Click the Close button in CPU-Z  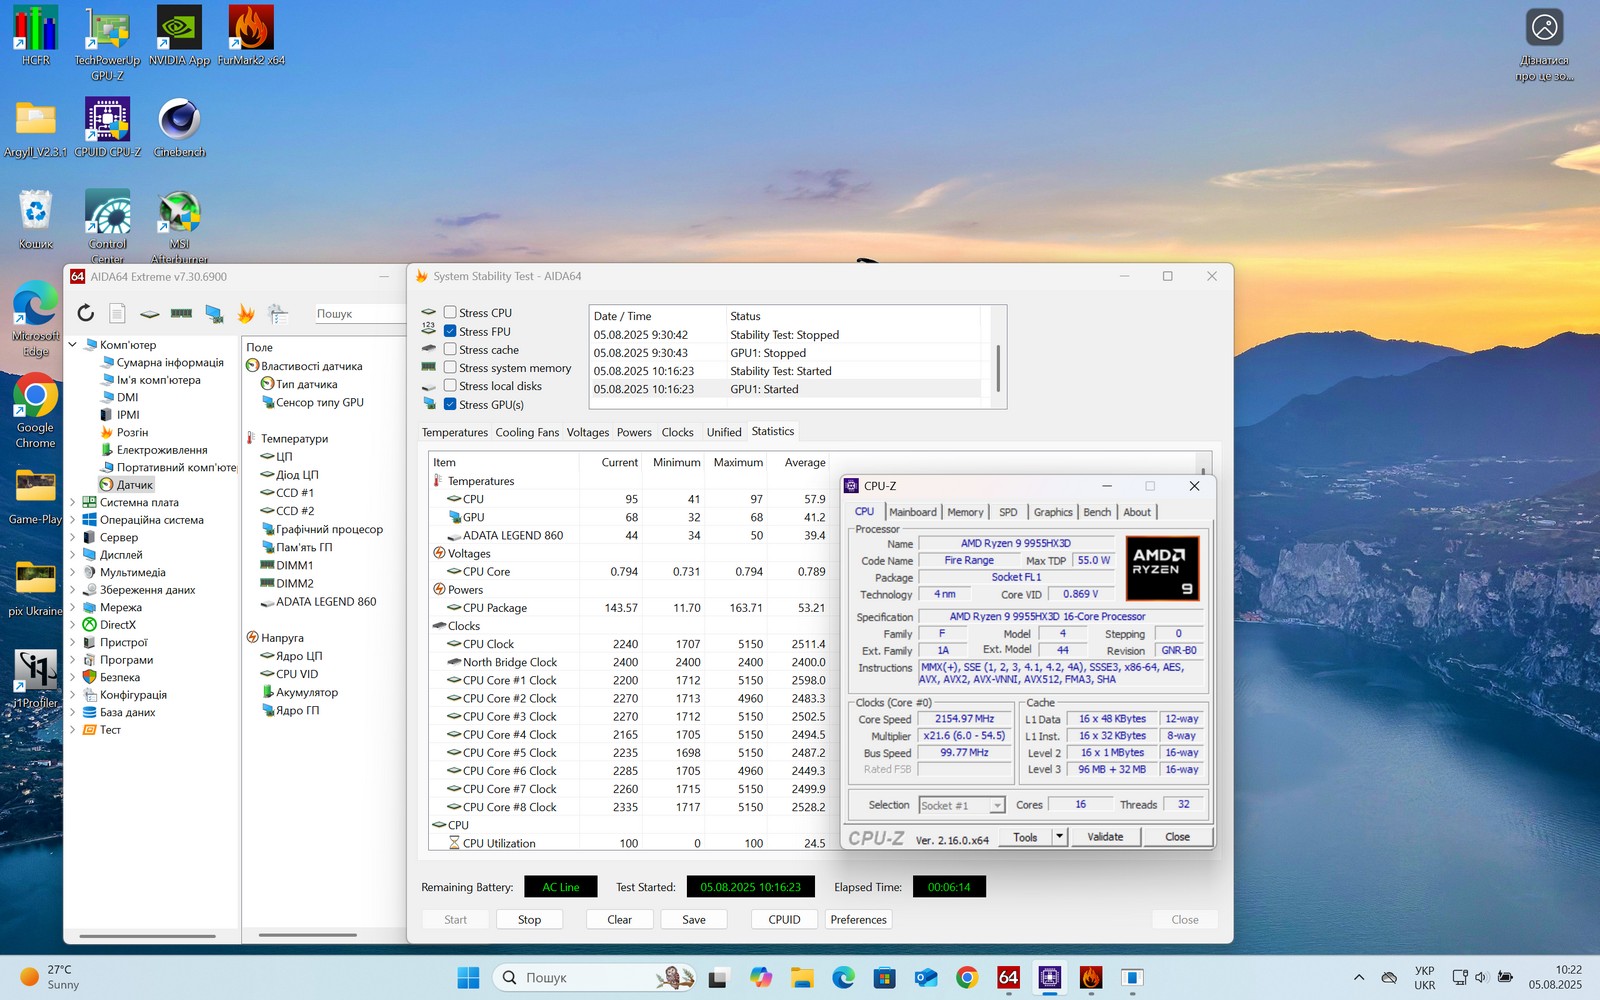coord(1177,836)
